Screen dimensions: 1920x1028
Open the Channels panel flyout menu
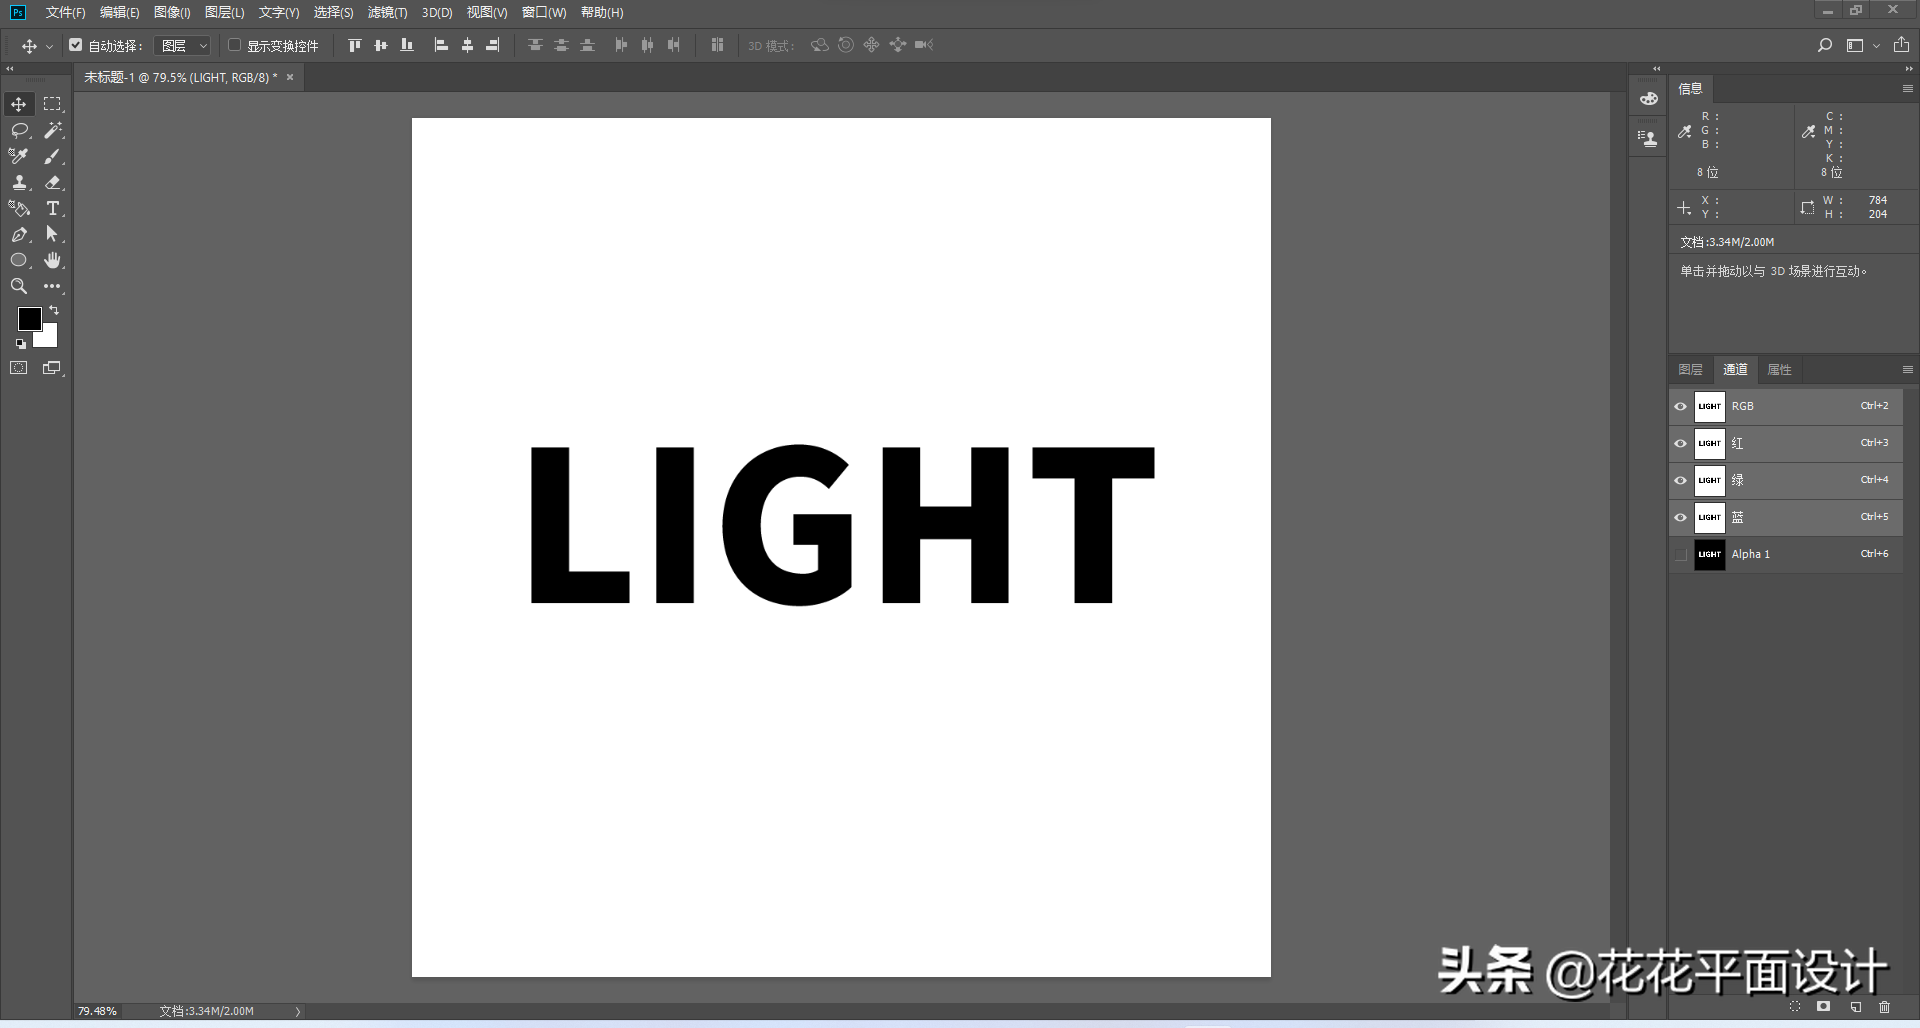tap(1907, 369)
